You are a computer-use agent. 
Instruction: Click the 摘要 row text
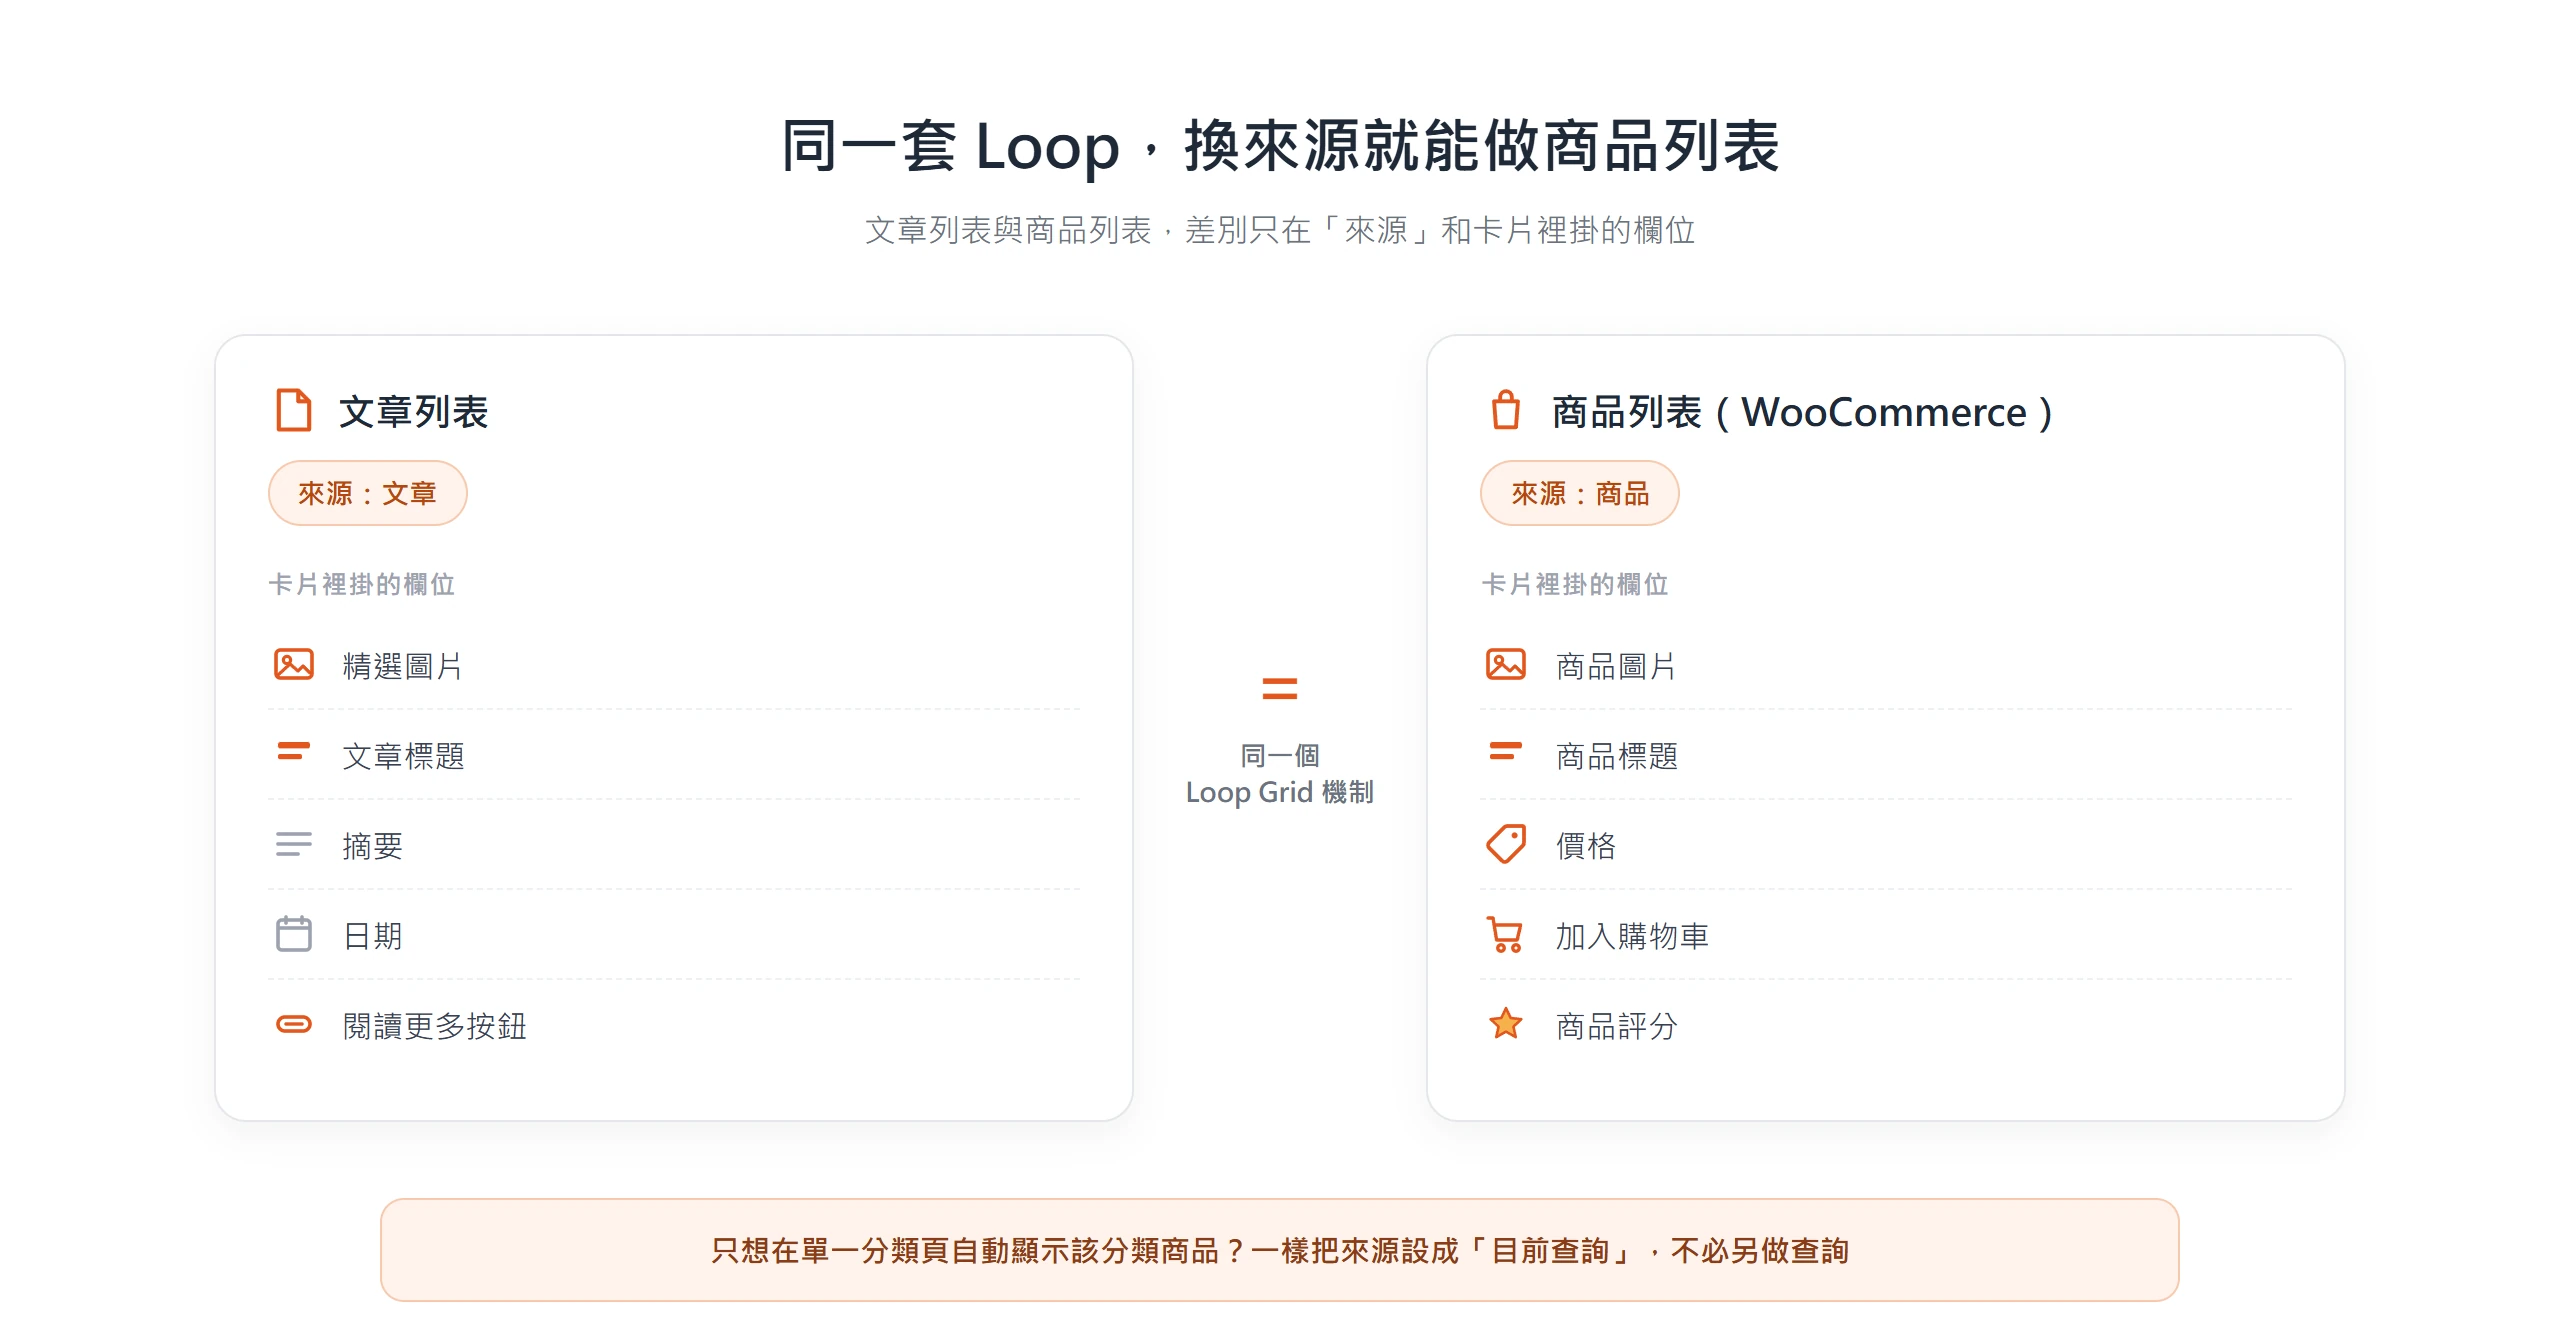pos(372,846)
